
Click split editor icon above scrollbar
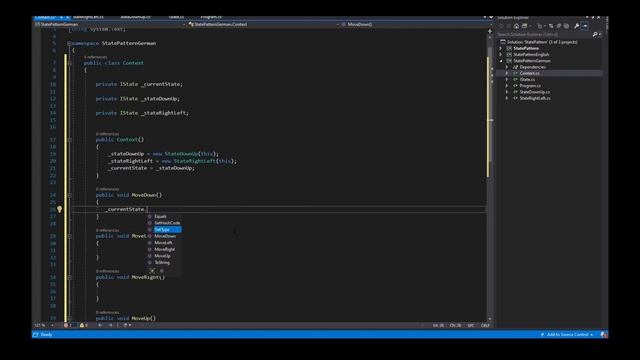[490, 31]
